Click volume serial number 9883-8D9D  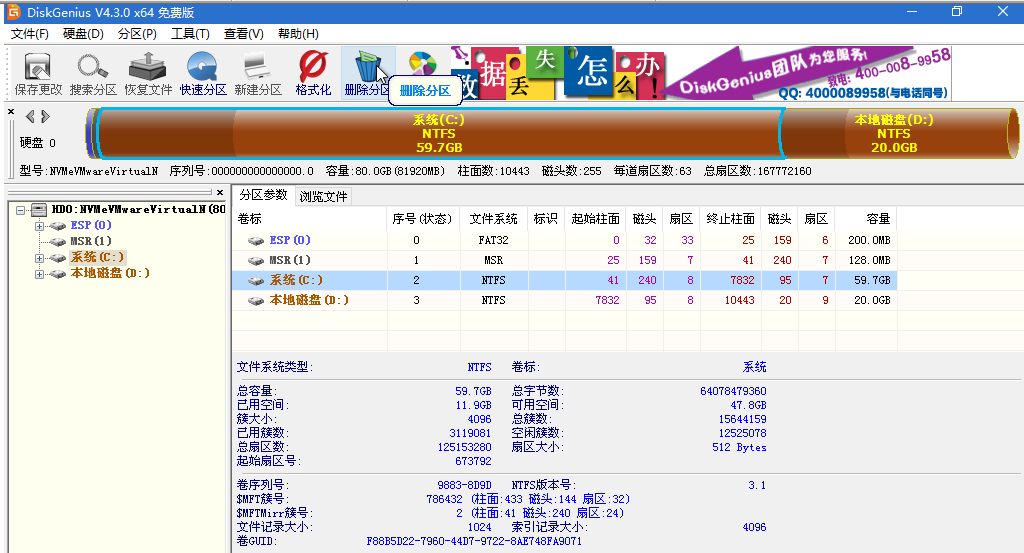point(464,485)
